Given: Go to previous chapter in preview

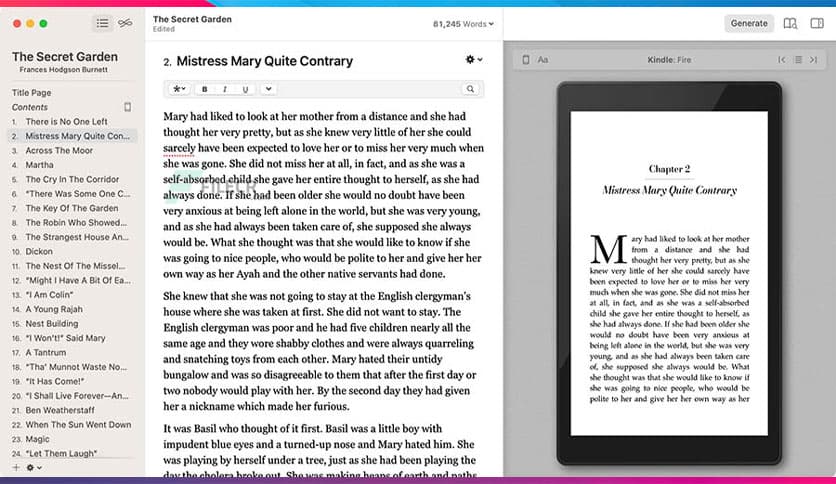Looking at the screenshot, I should click(x=782, y=60).
